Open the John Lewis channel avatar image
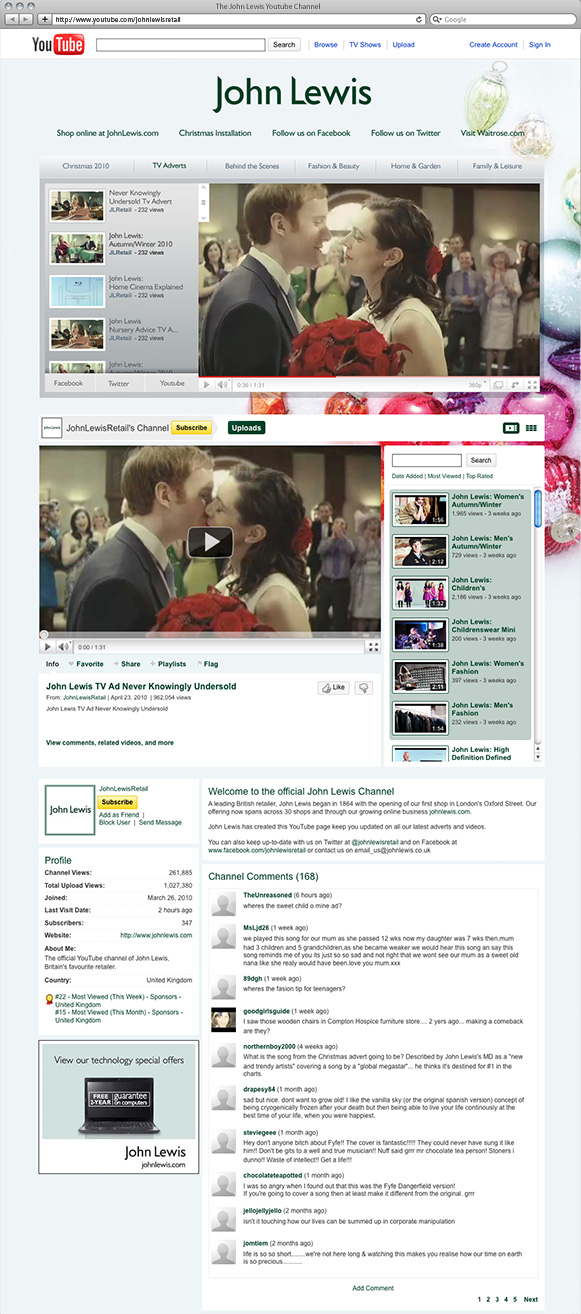Screen dimensions: 581x1314 pos(70,810)
